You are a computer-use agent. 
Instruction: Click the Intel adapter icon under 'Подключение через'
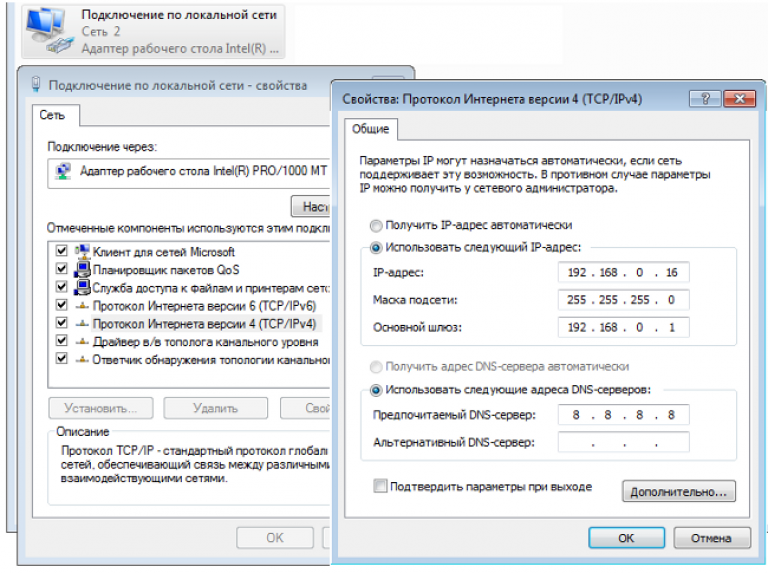[63, 172]
